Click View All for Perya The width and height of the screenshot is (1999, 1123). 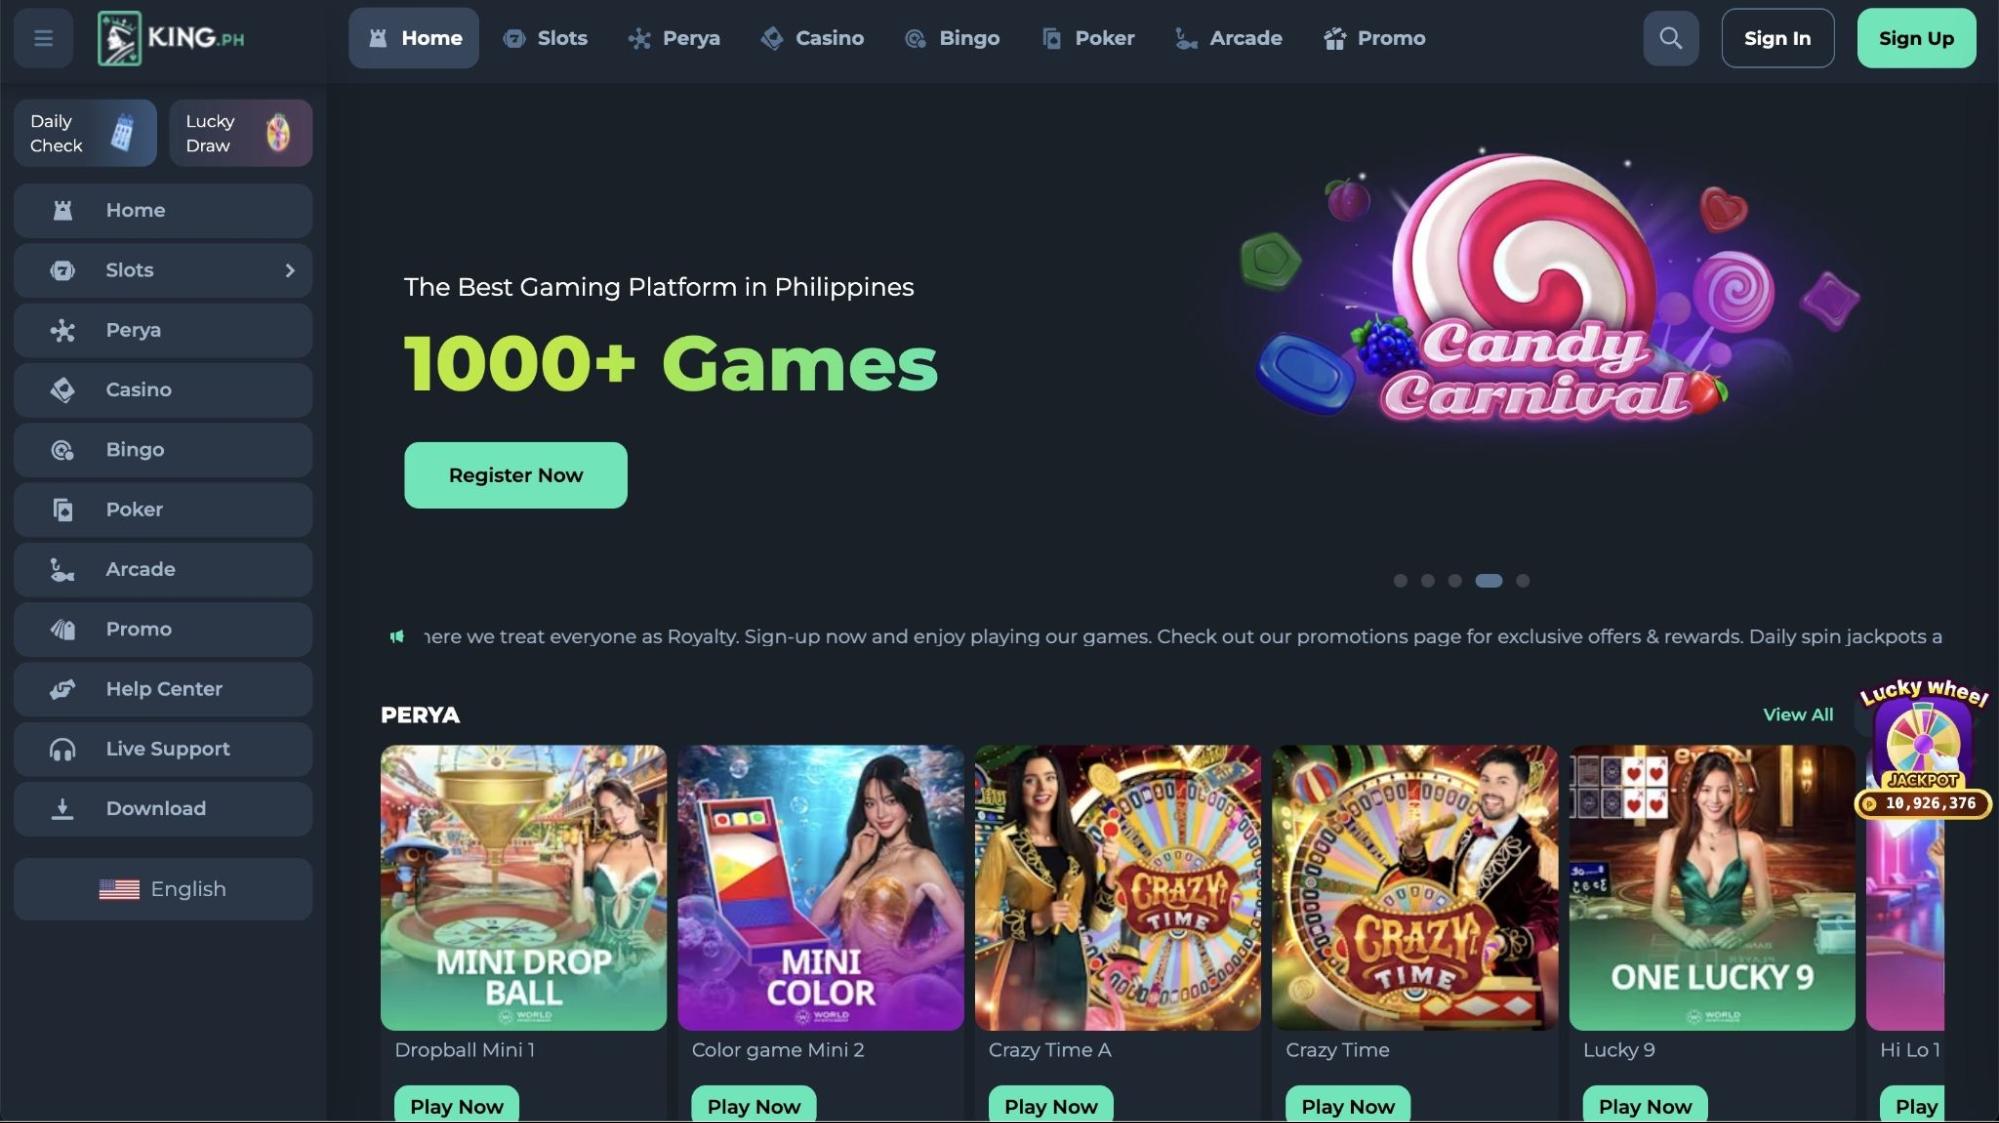pyautogui.click(x=1798, y=715)
